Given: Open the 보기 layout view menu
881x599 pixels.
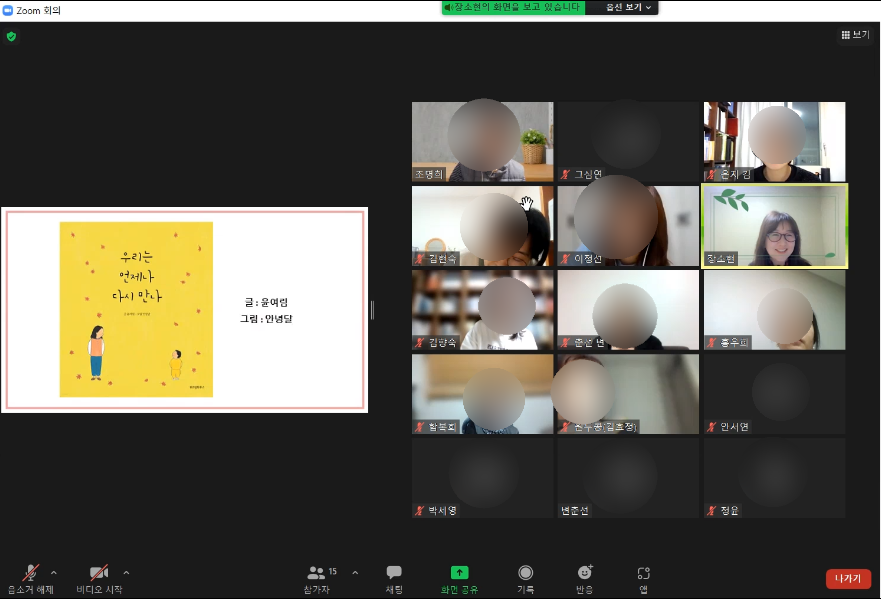Looking at the screenshot, I should pos(854,35).
